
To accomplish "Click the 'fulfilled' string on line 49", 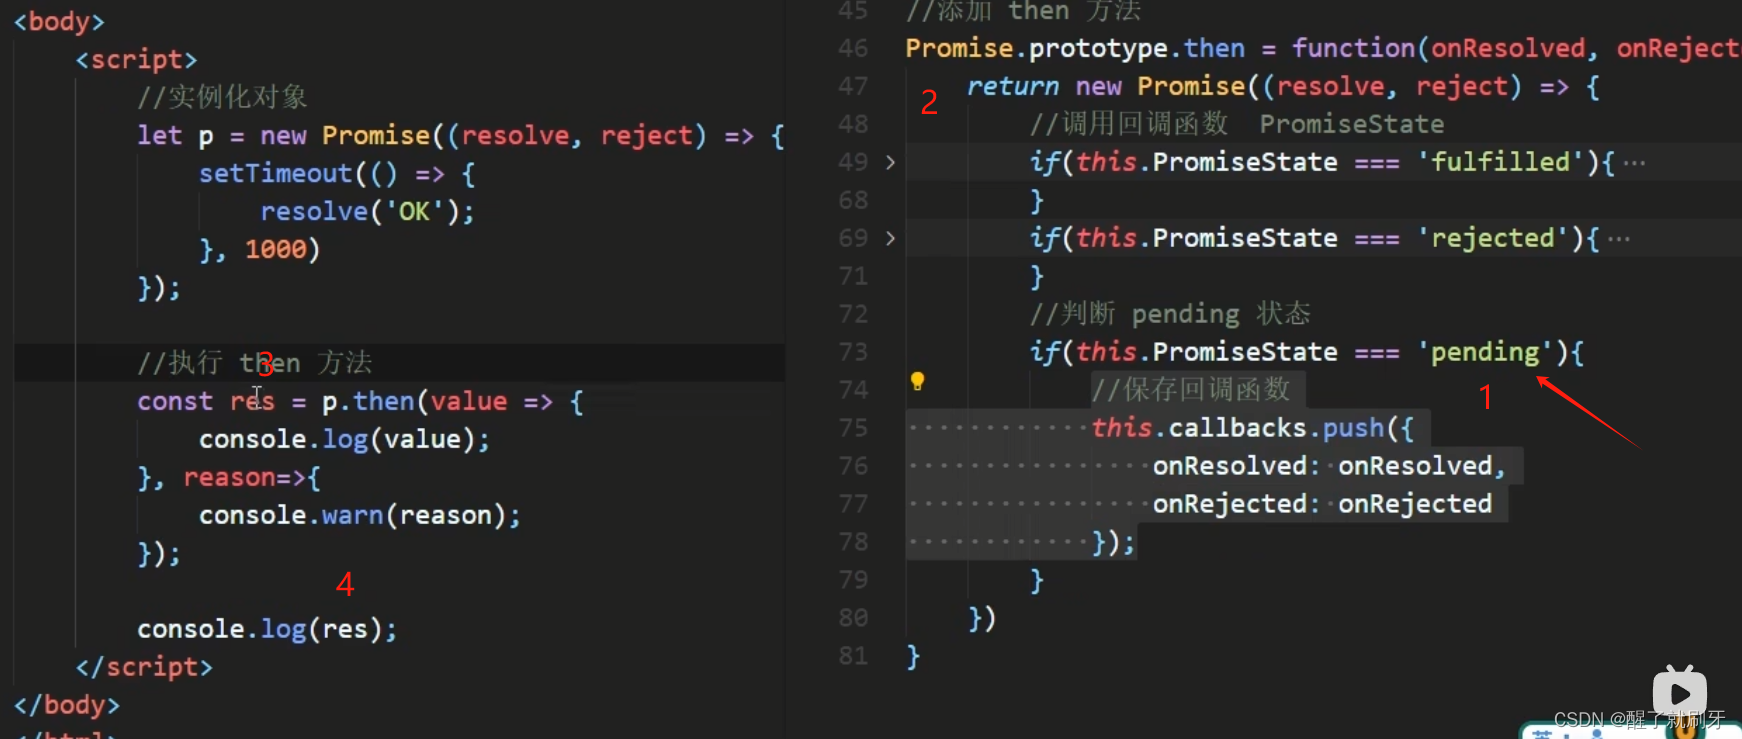I will point(1500,162).
